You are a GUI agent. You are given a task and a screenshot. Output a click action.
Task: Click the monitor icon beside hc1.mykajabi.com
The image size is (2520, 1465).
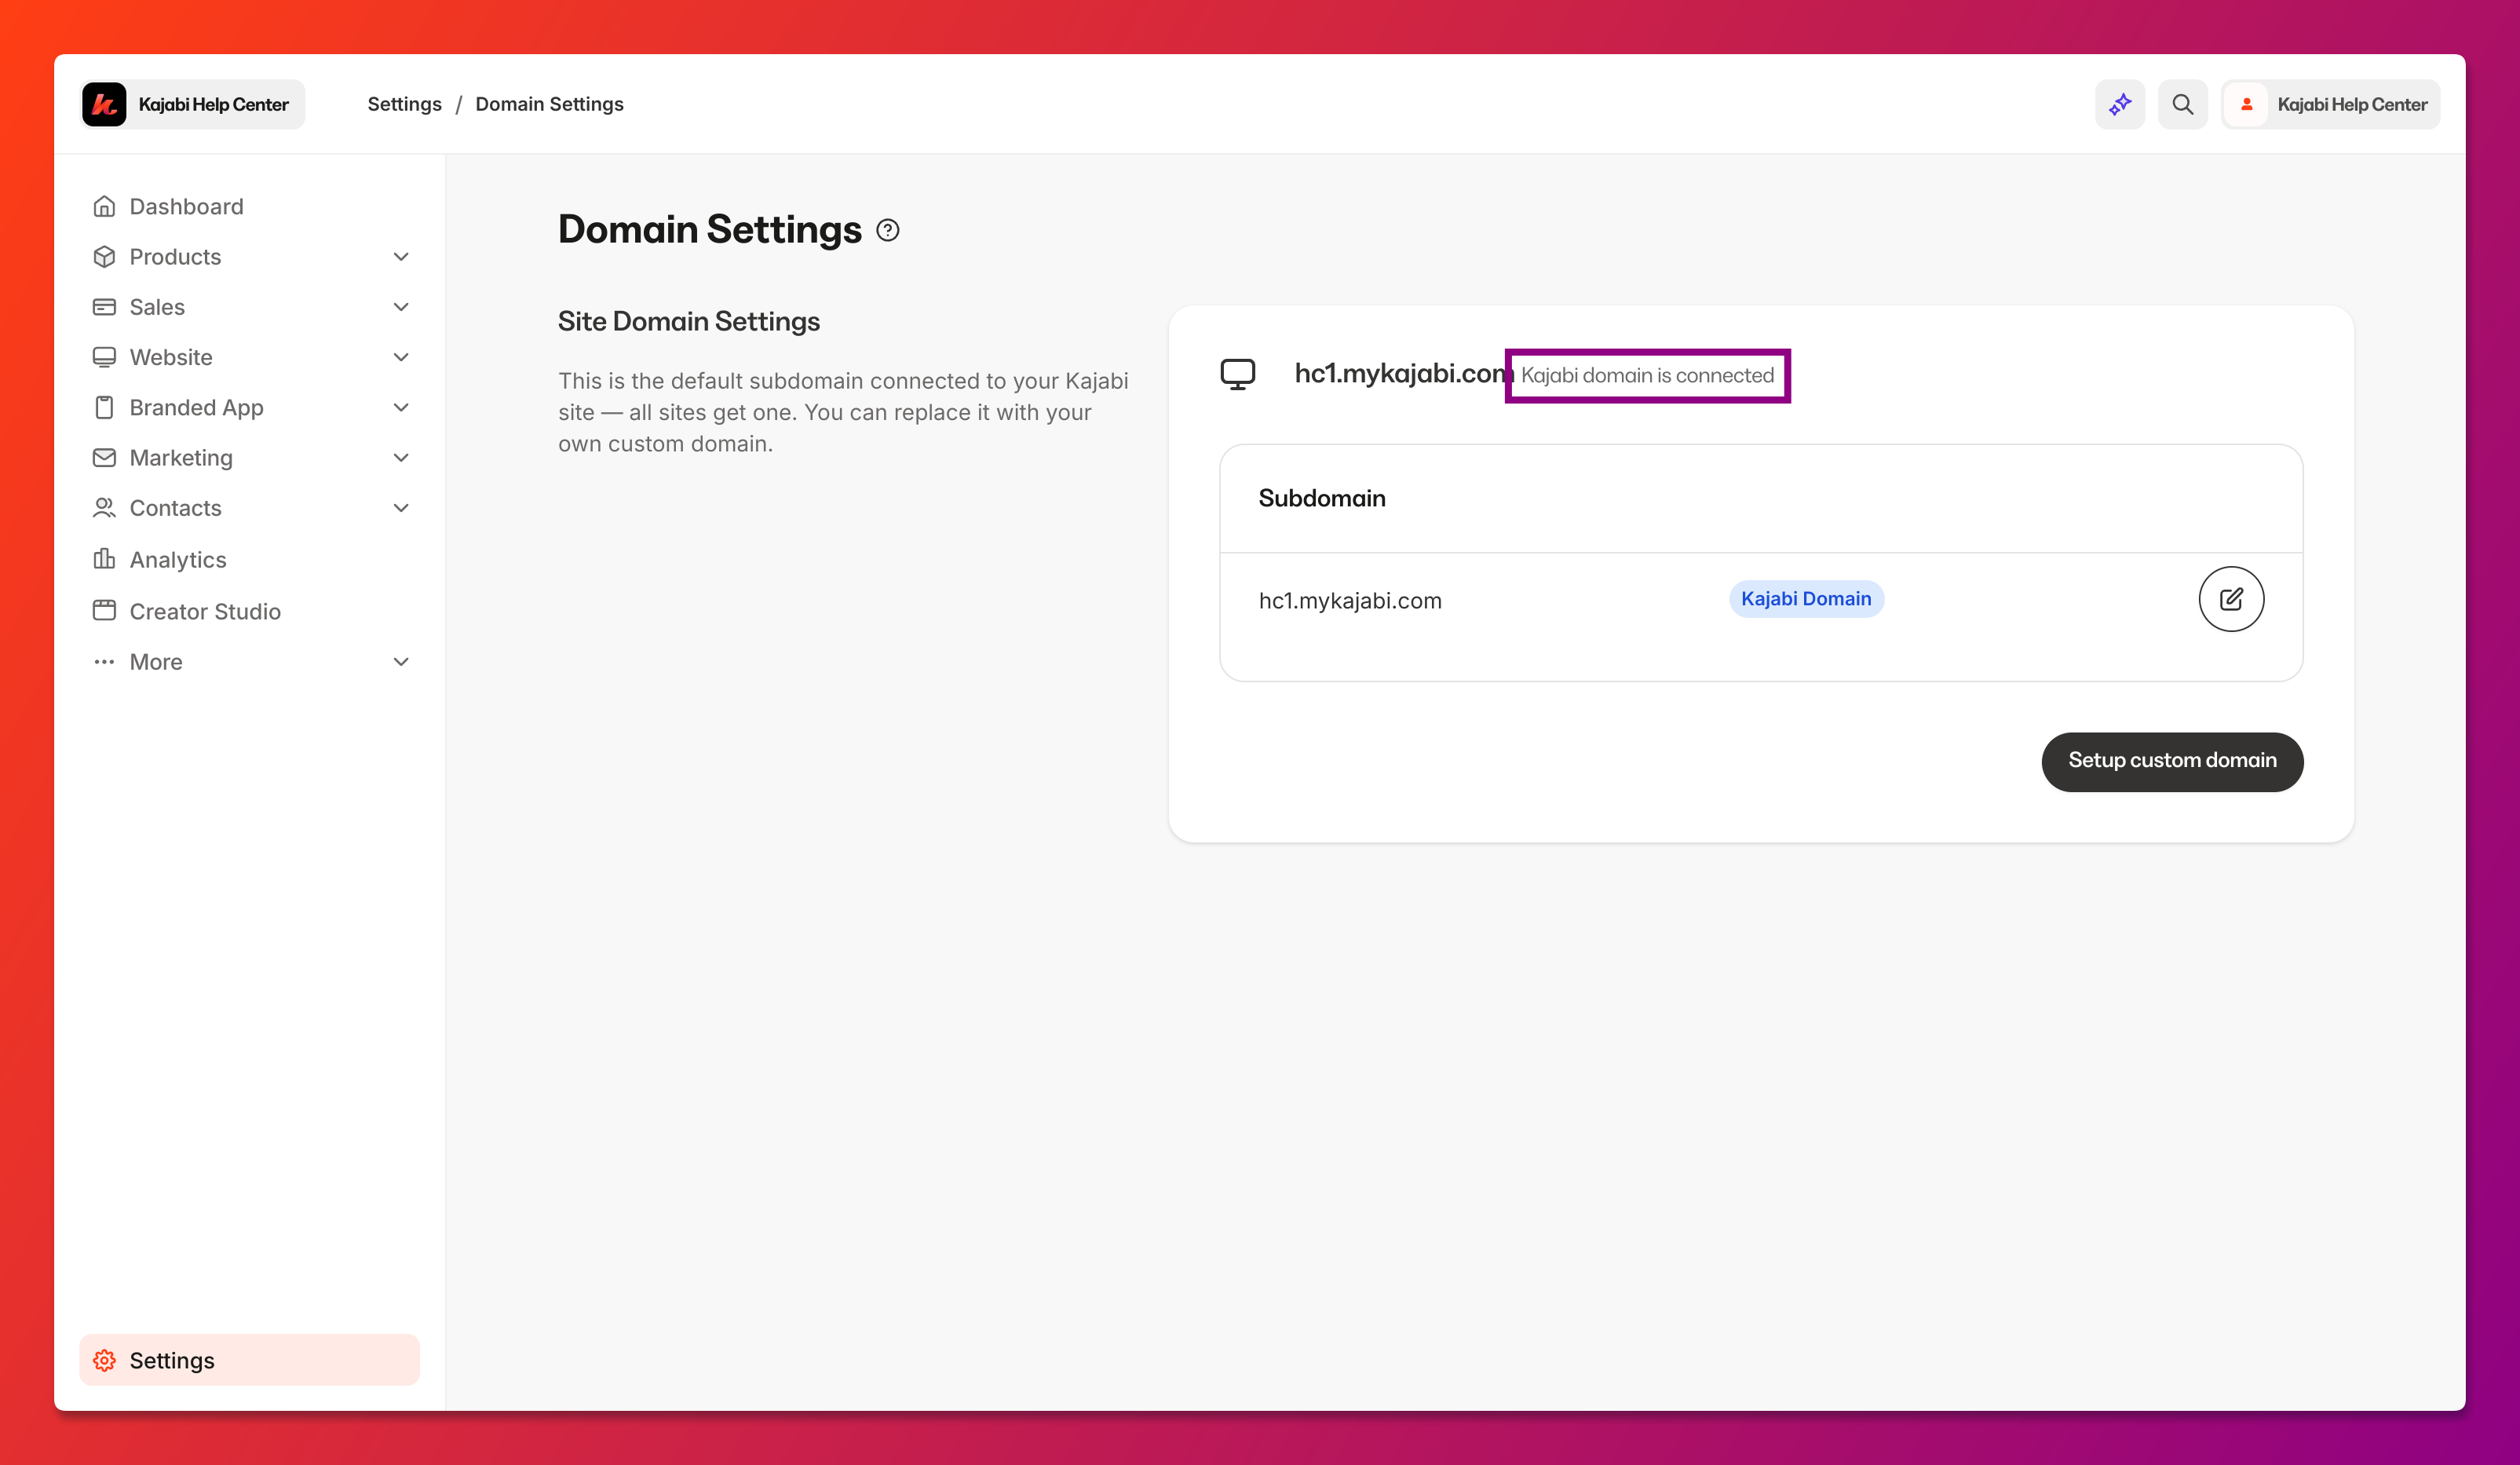tap(1237, 374)
